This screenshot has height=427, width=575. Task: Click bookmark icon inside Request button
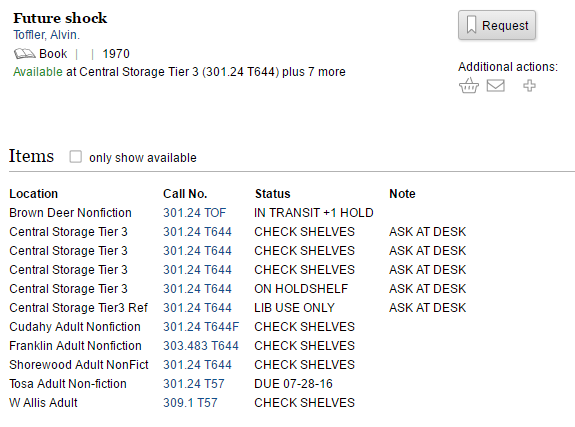472,25
